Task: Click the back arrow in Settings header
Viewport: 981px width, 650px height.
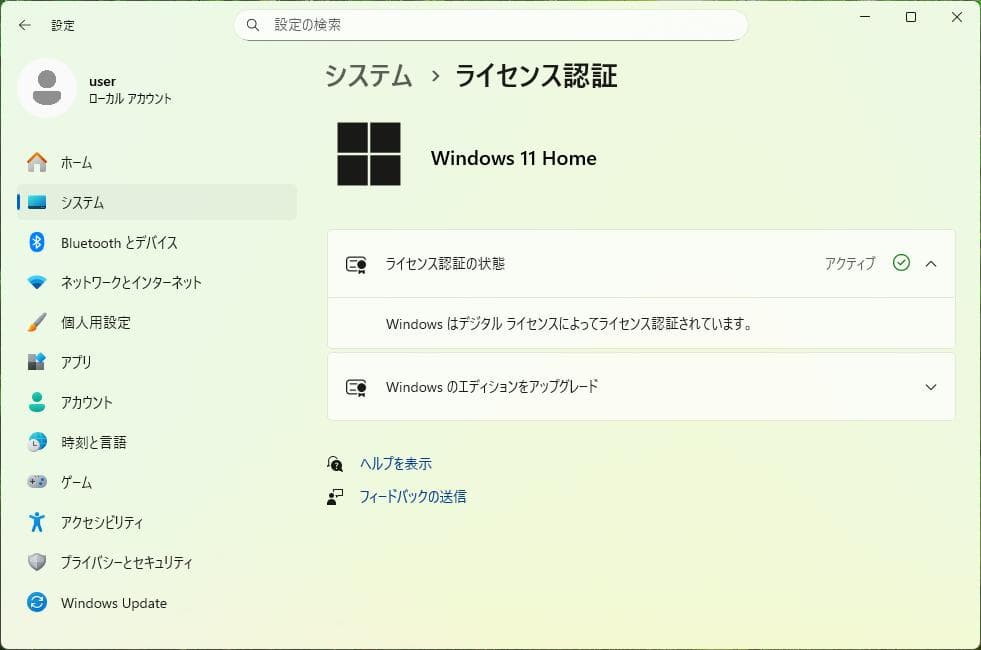Action: pyautogui.click(x=24, y=25)
